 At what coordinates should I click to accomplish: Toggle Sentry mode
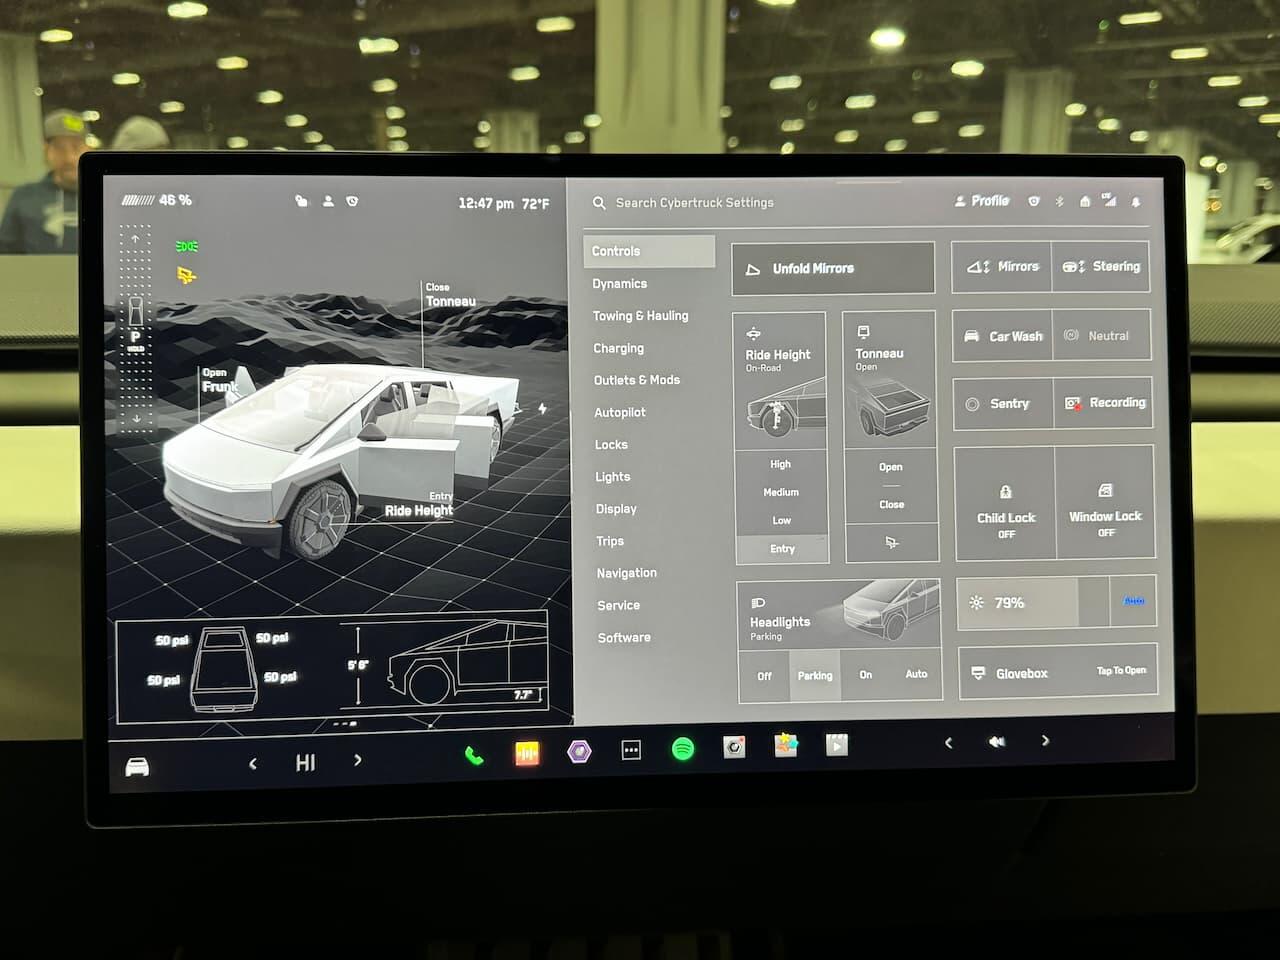[x=1002, y=404]
